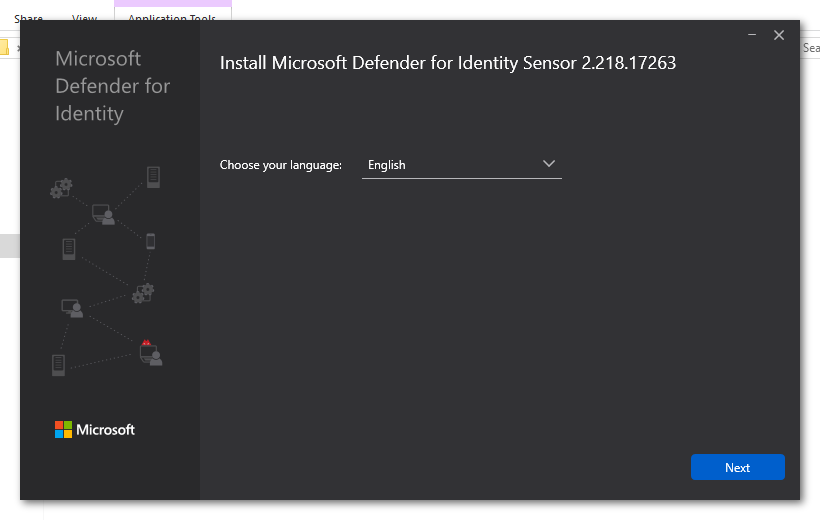
Task: Minimize the installer window
Action: [752, 35]
